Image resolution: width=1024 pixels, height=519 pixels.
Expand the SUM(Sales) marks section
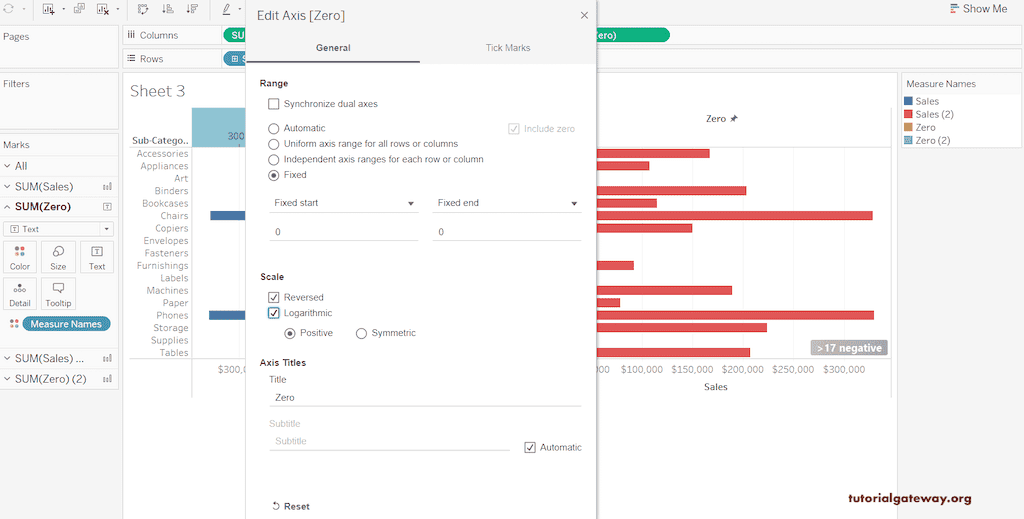pos(57,186)
